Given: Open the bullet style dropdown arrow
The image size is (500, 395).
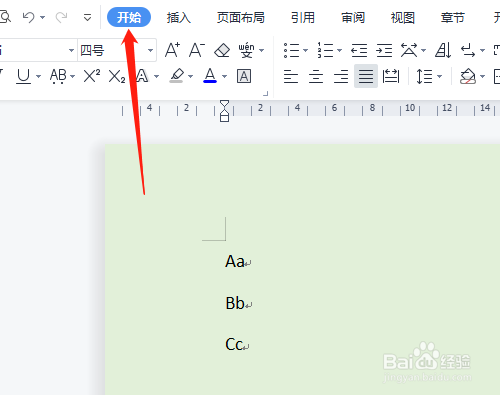Looking at the screenshot, I should [x=305, y=51].
